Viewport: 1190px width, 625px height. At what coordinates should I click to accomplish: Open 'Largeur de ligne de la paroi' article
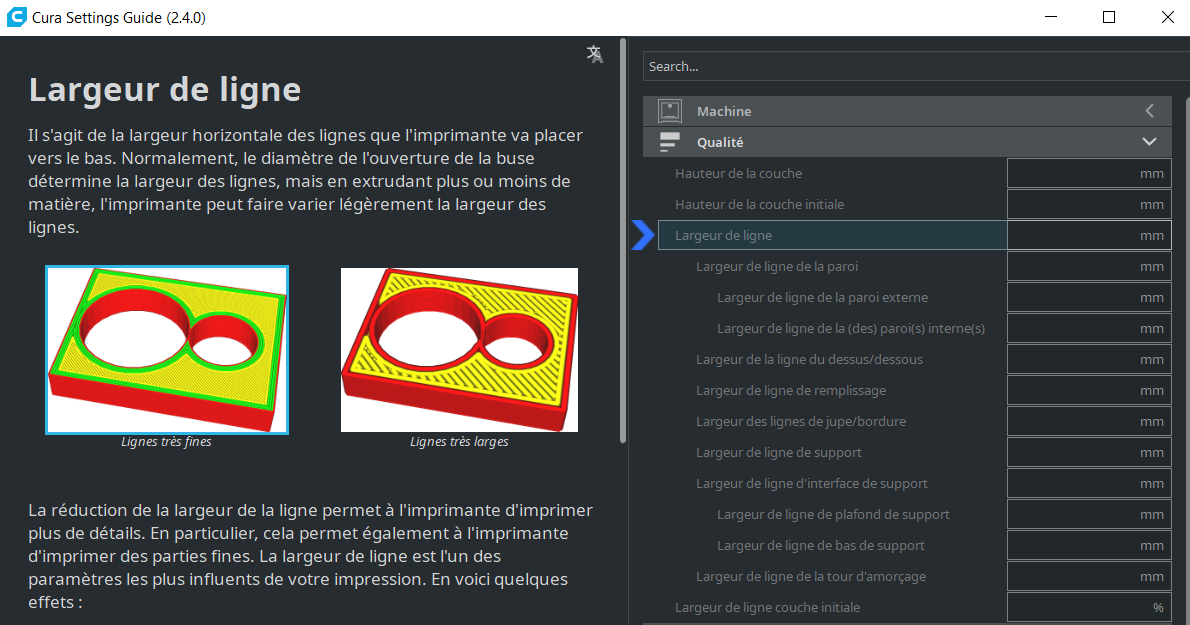coord(777,267)
